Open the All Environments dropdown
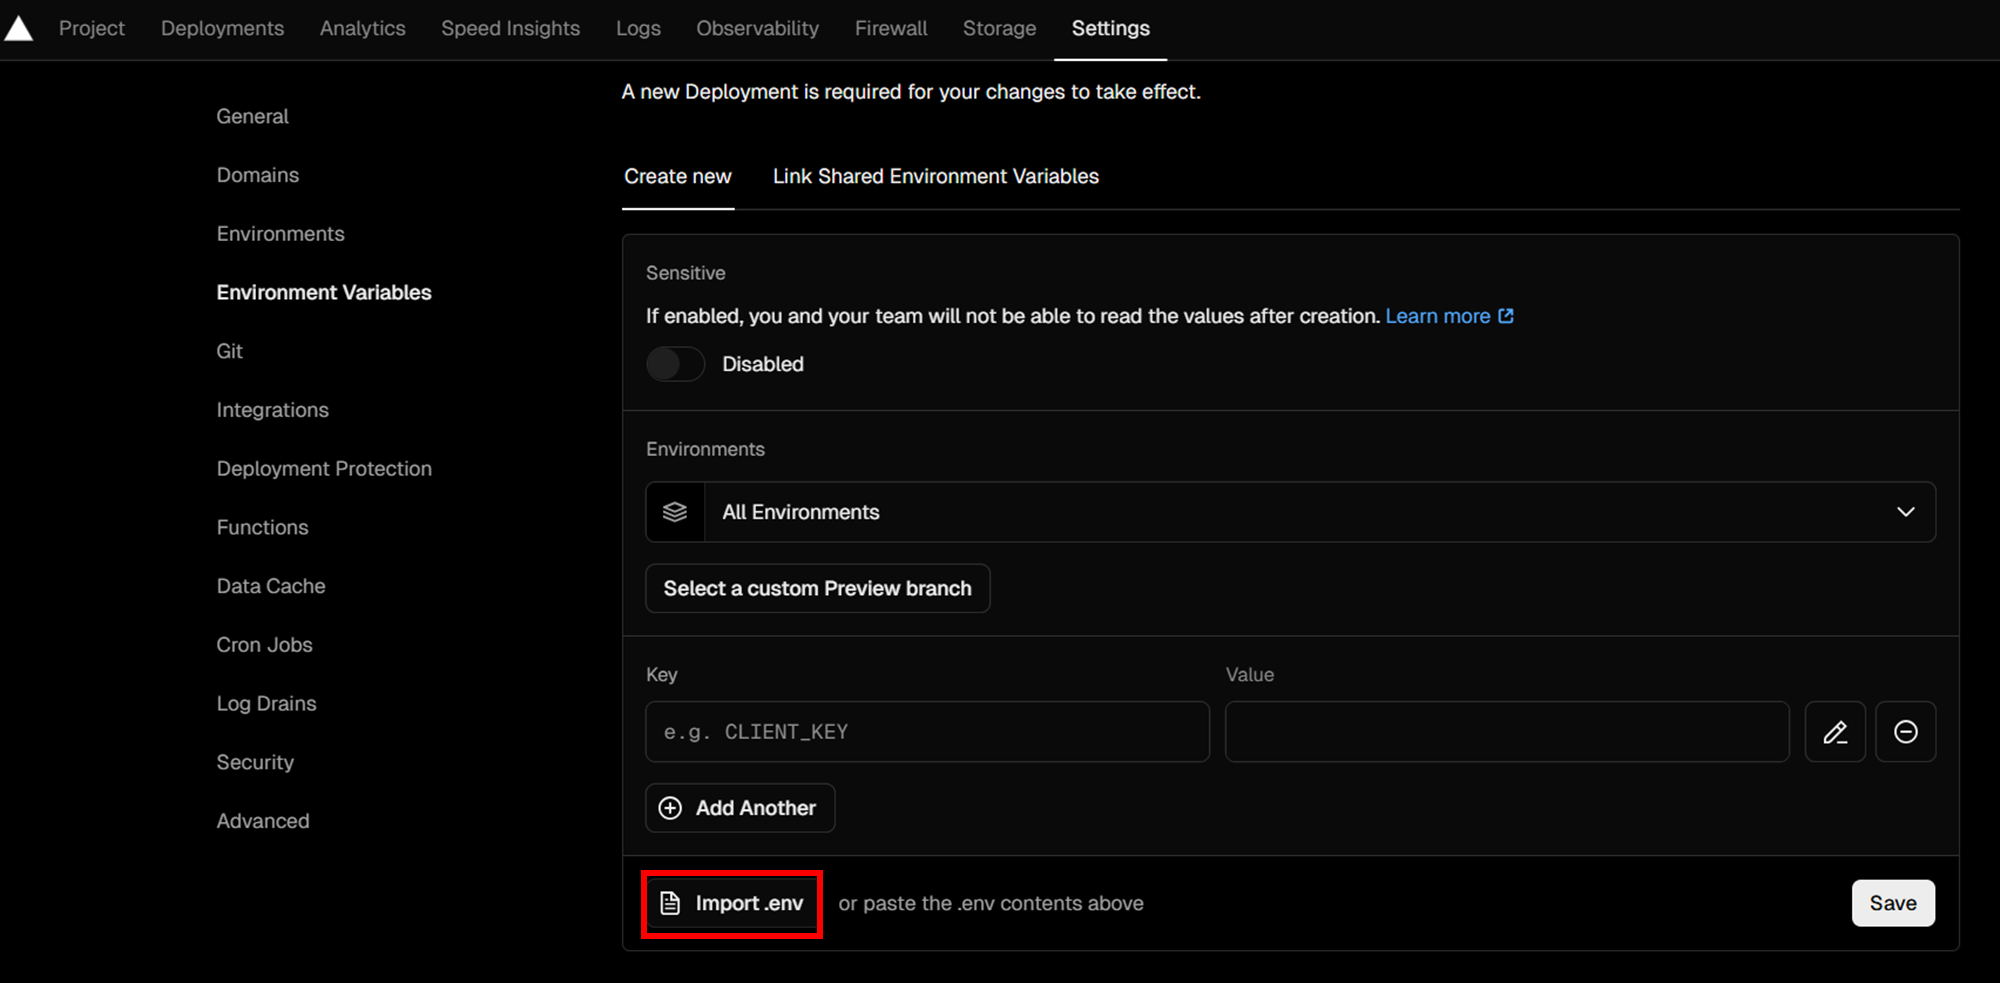This screenshot has height=983, width=2000. click(1291, 512)
